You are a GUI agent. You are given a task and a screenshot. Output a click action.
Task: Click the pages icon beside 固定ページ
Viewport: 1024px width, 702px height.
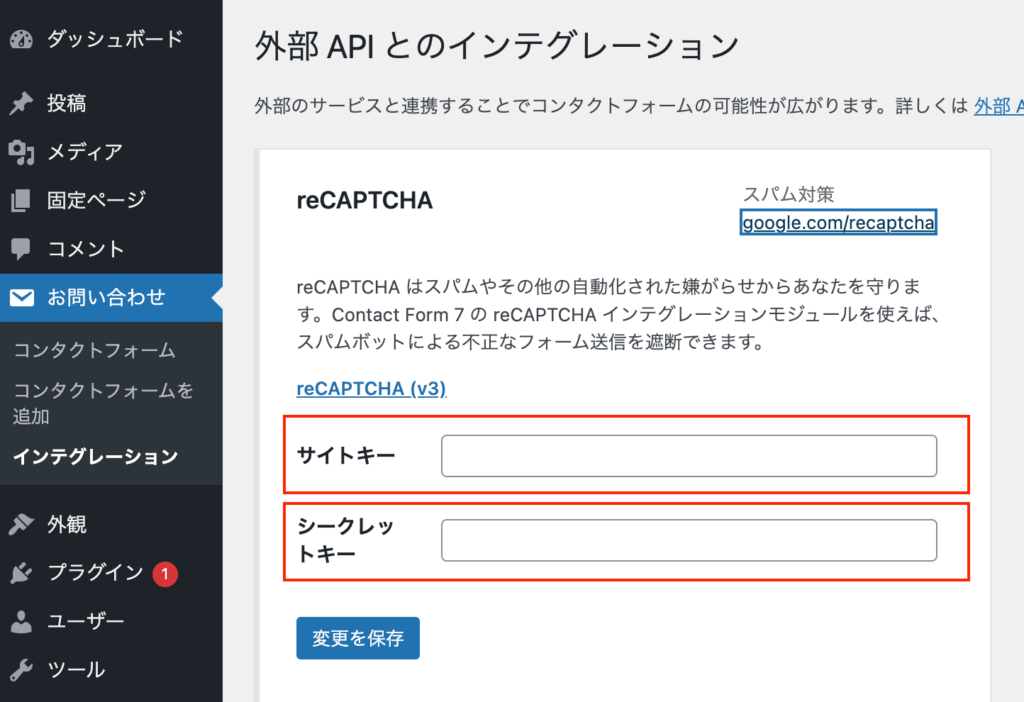pos(21,200)
